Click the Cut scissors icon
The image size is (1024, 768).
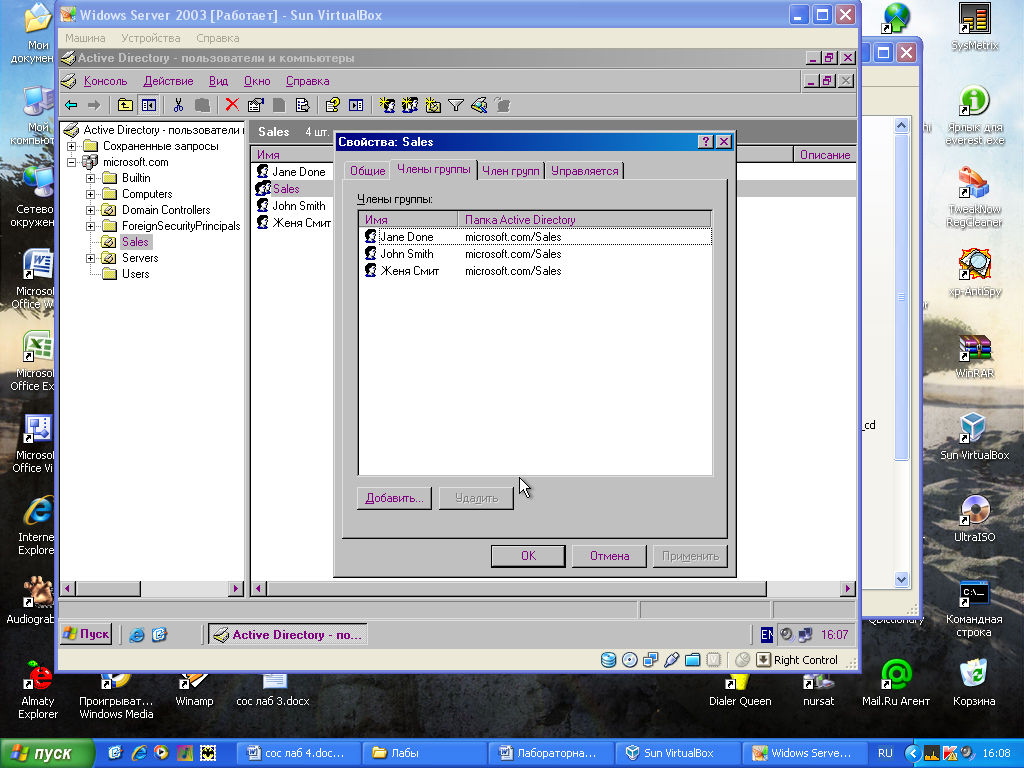pyautogui.click(x=178, y=105)
